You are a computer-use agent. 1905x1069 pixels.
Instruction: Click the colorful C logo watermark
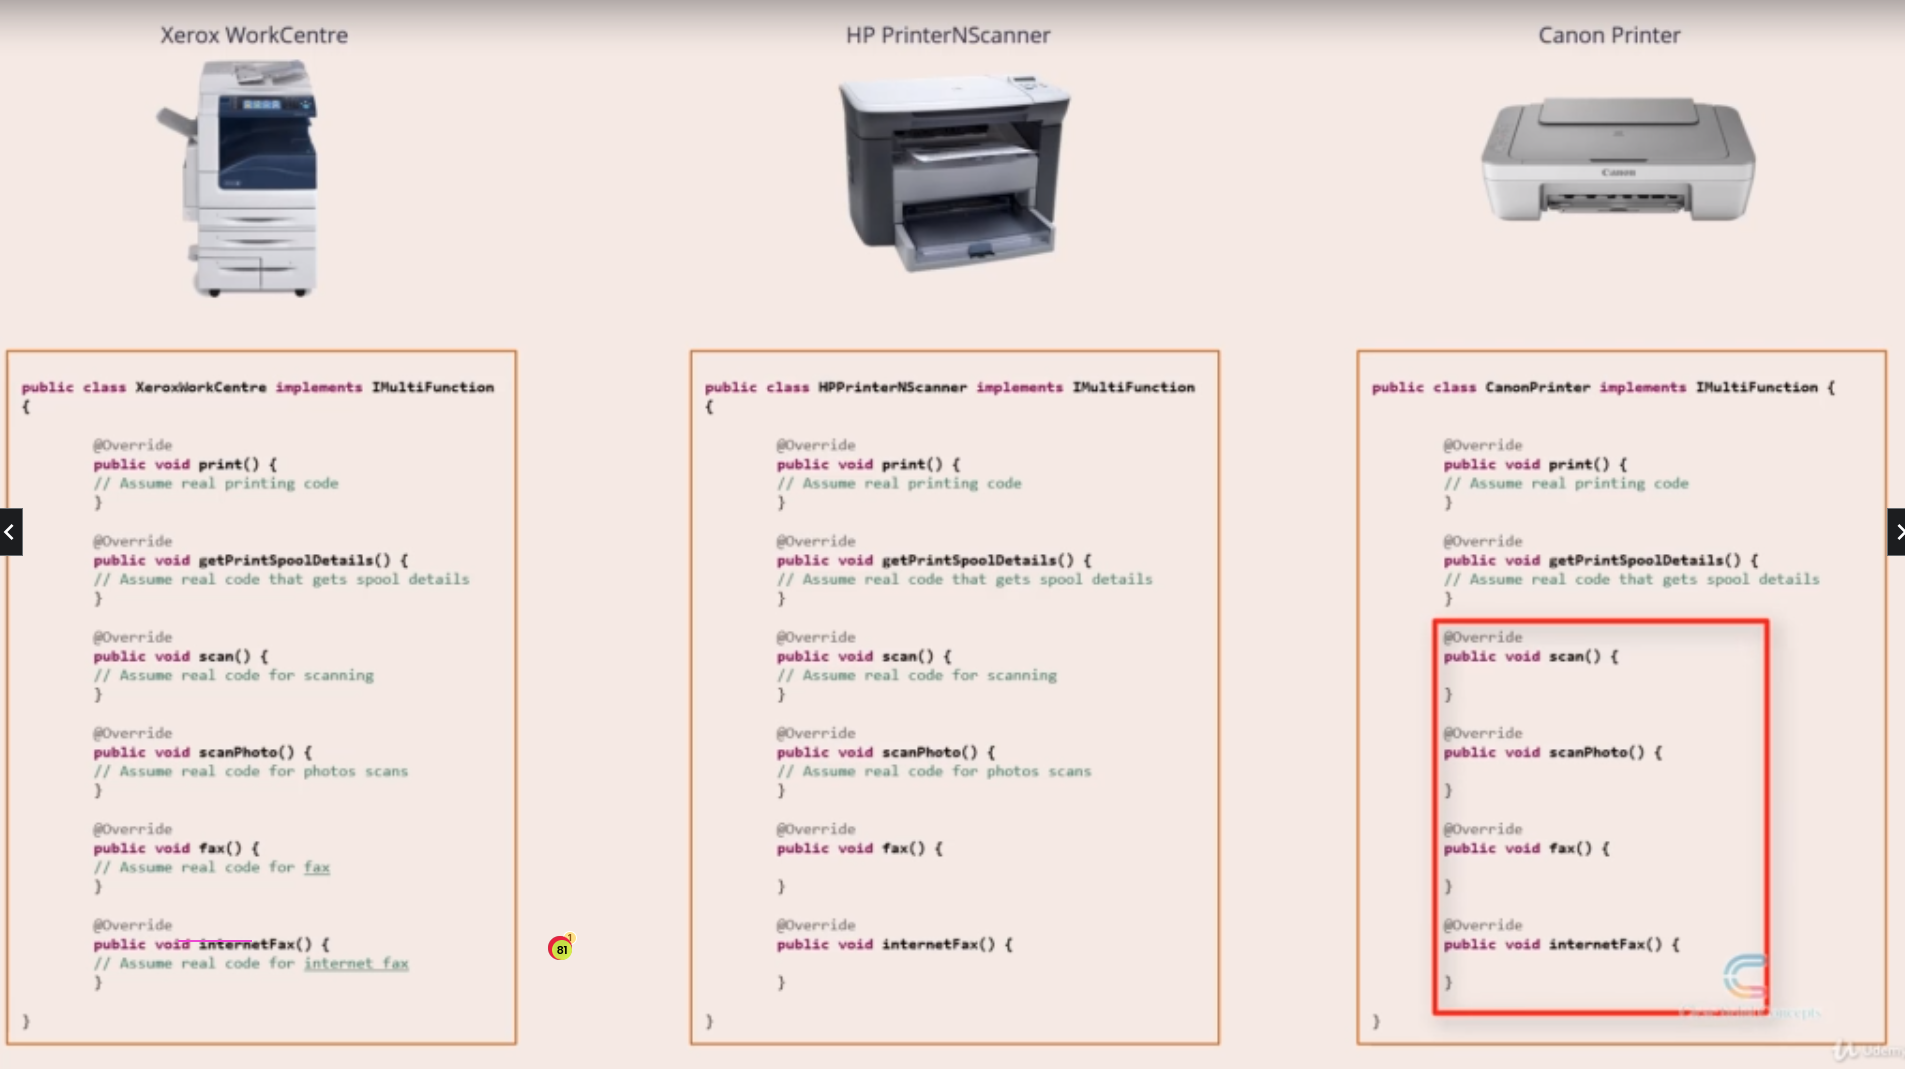1745,976
